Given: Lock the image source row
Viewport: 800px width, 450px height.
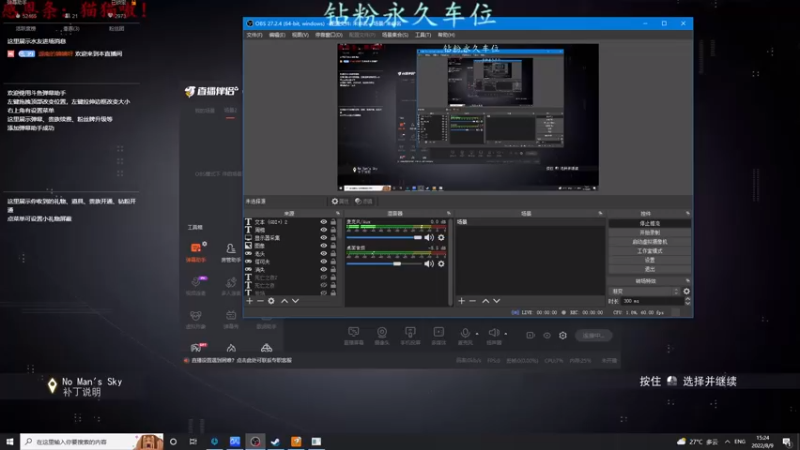Looking at the screenshot, I should pos(333,245).
